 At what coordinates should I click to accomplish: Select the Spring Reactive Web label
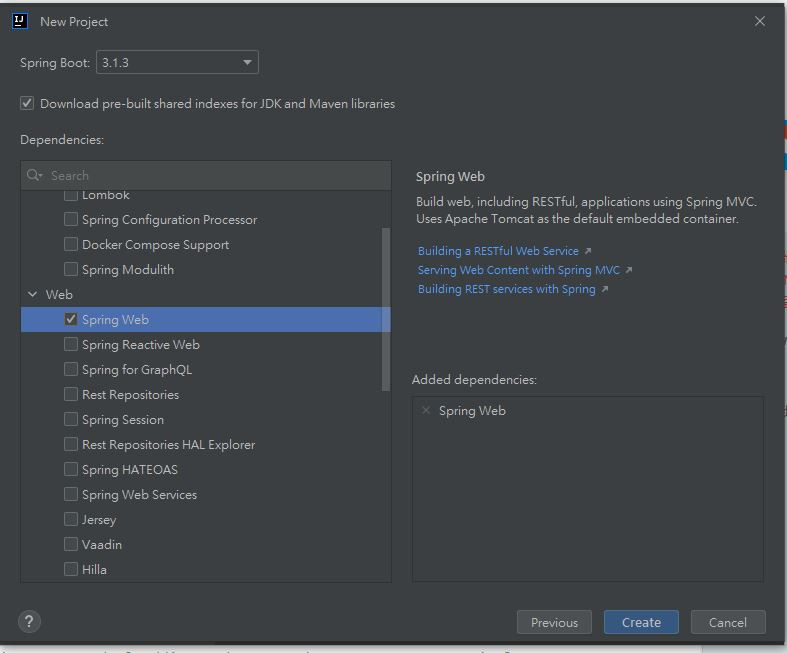click(141, 345)
